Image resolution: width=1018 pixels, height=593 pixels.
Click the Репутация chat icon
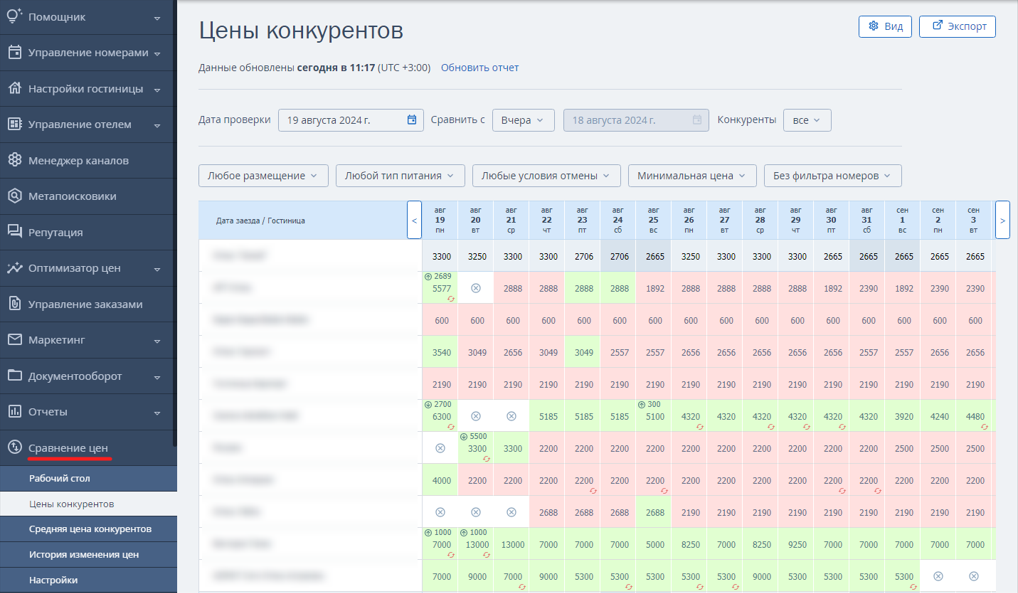pos(14,231)
